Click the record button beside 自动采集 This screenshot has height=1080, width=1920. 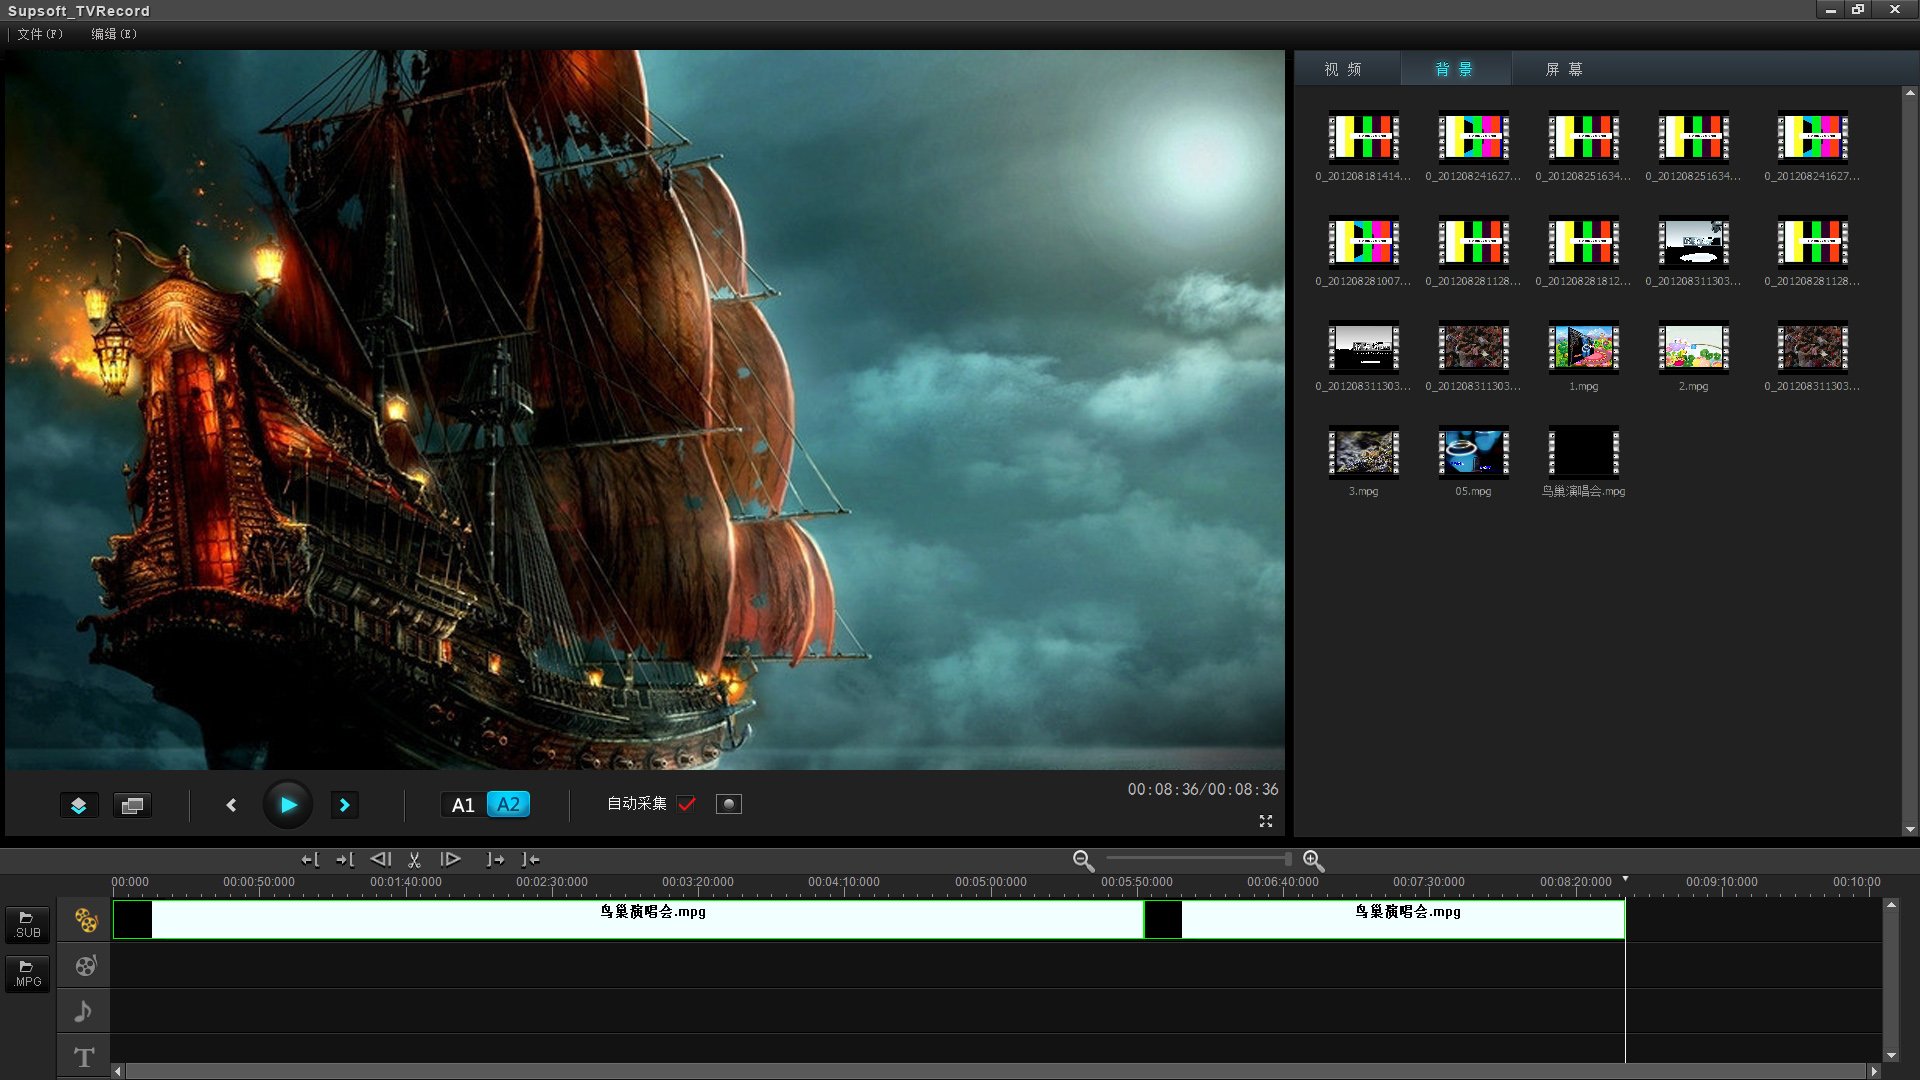tap(729, 804)
